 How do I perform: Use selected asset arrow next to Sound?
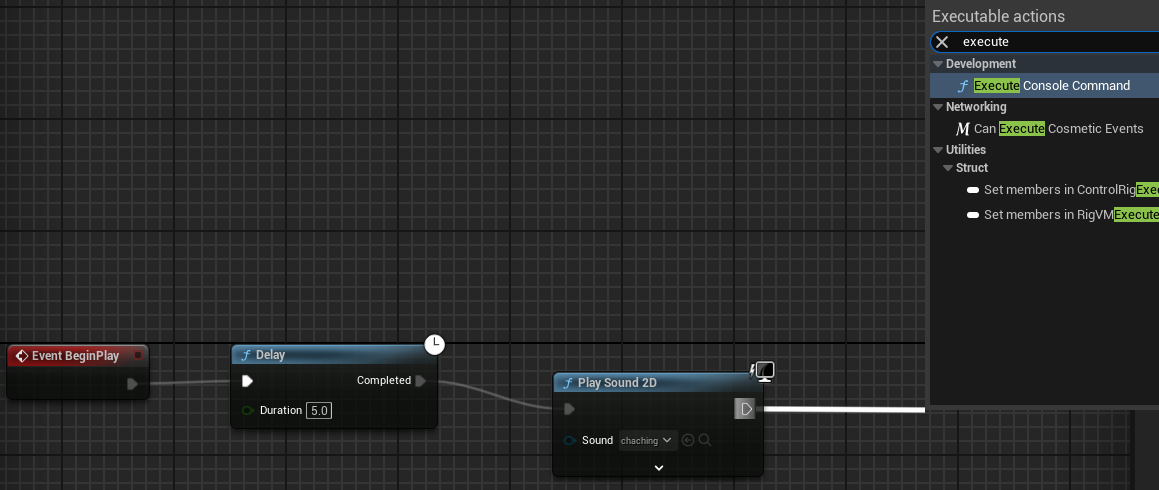tap(688, 440)
